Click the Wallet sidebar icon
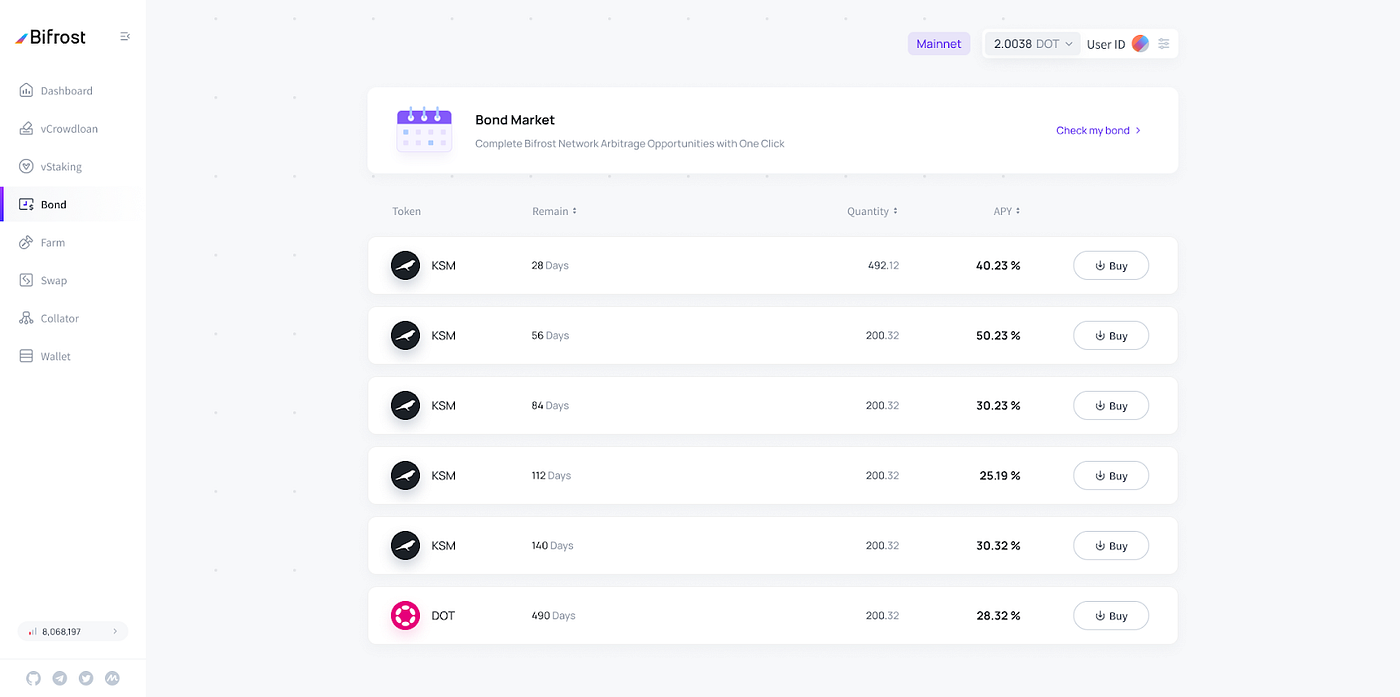Screen dimensions: 1400x697 [26, 357]
